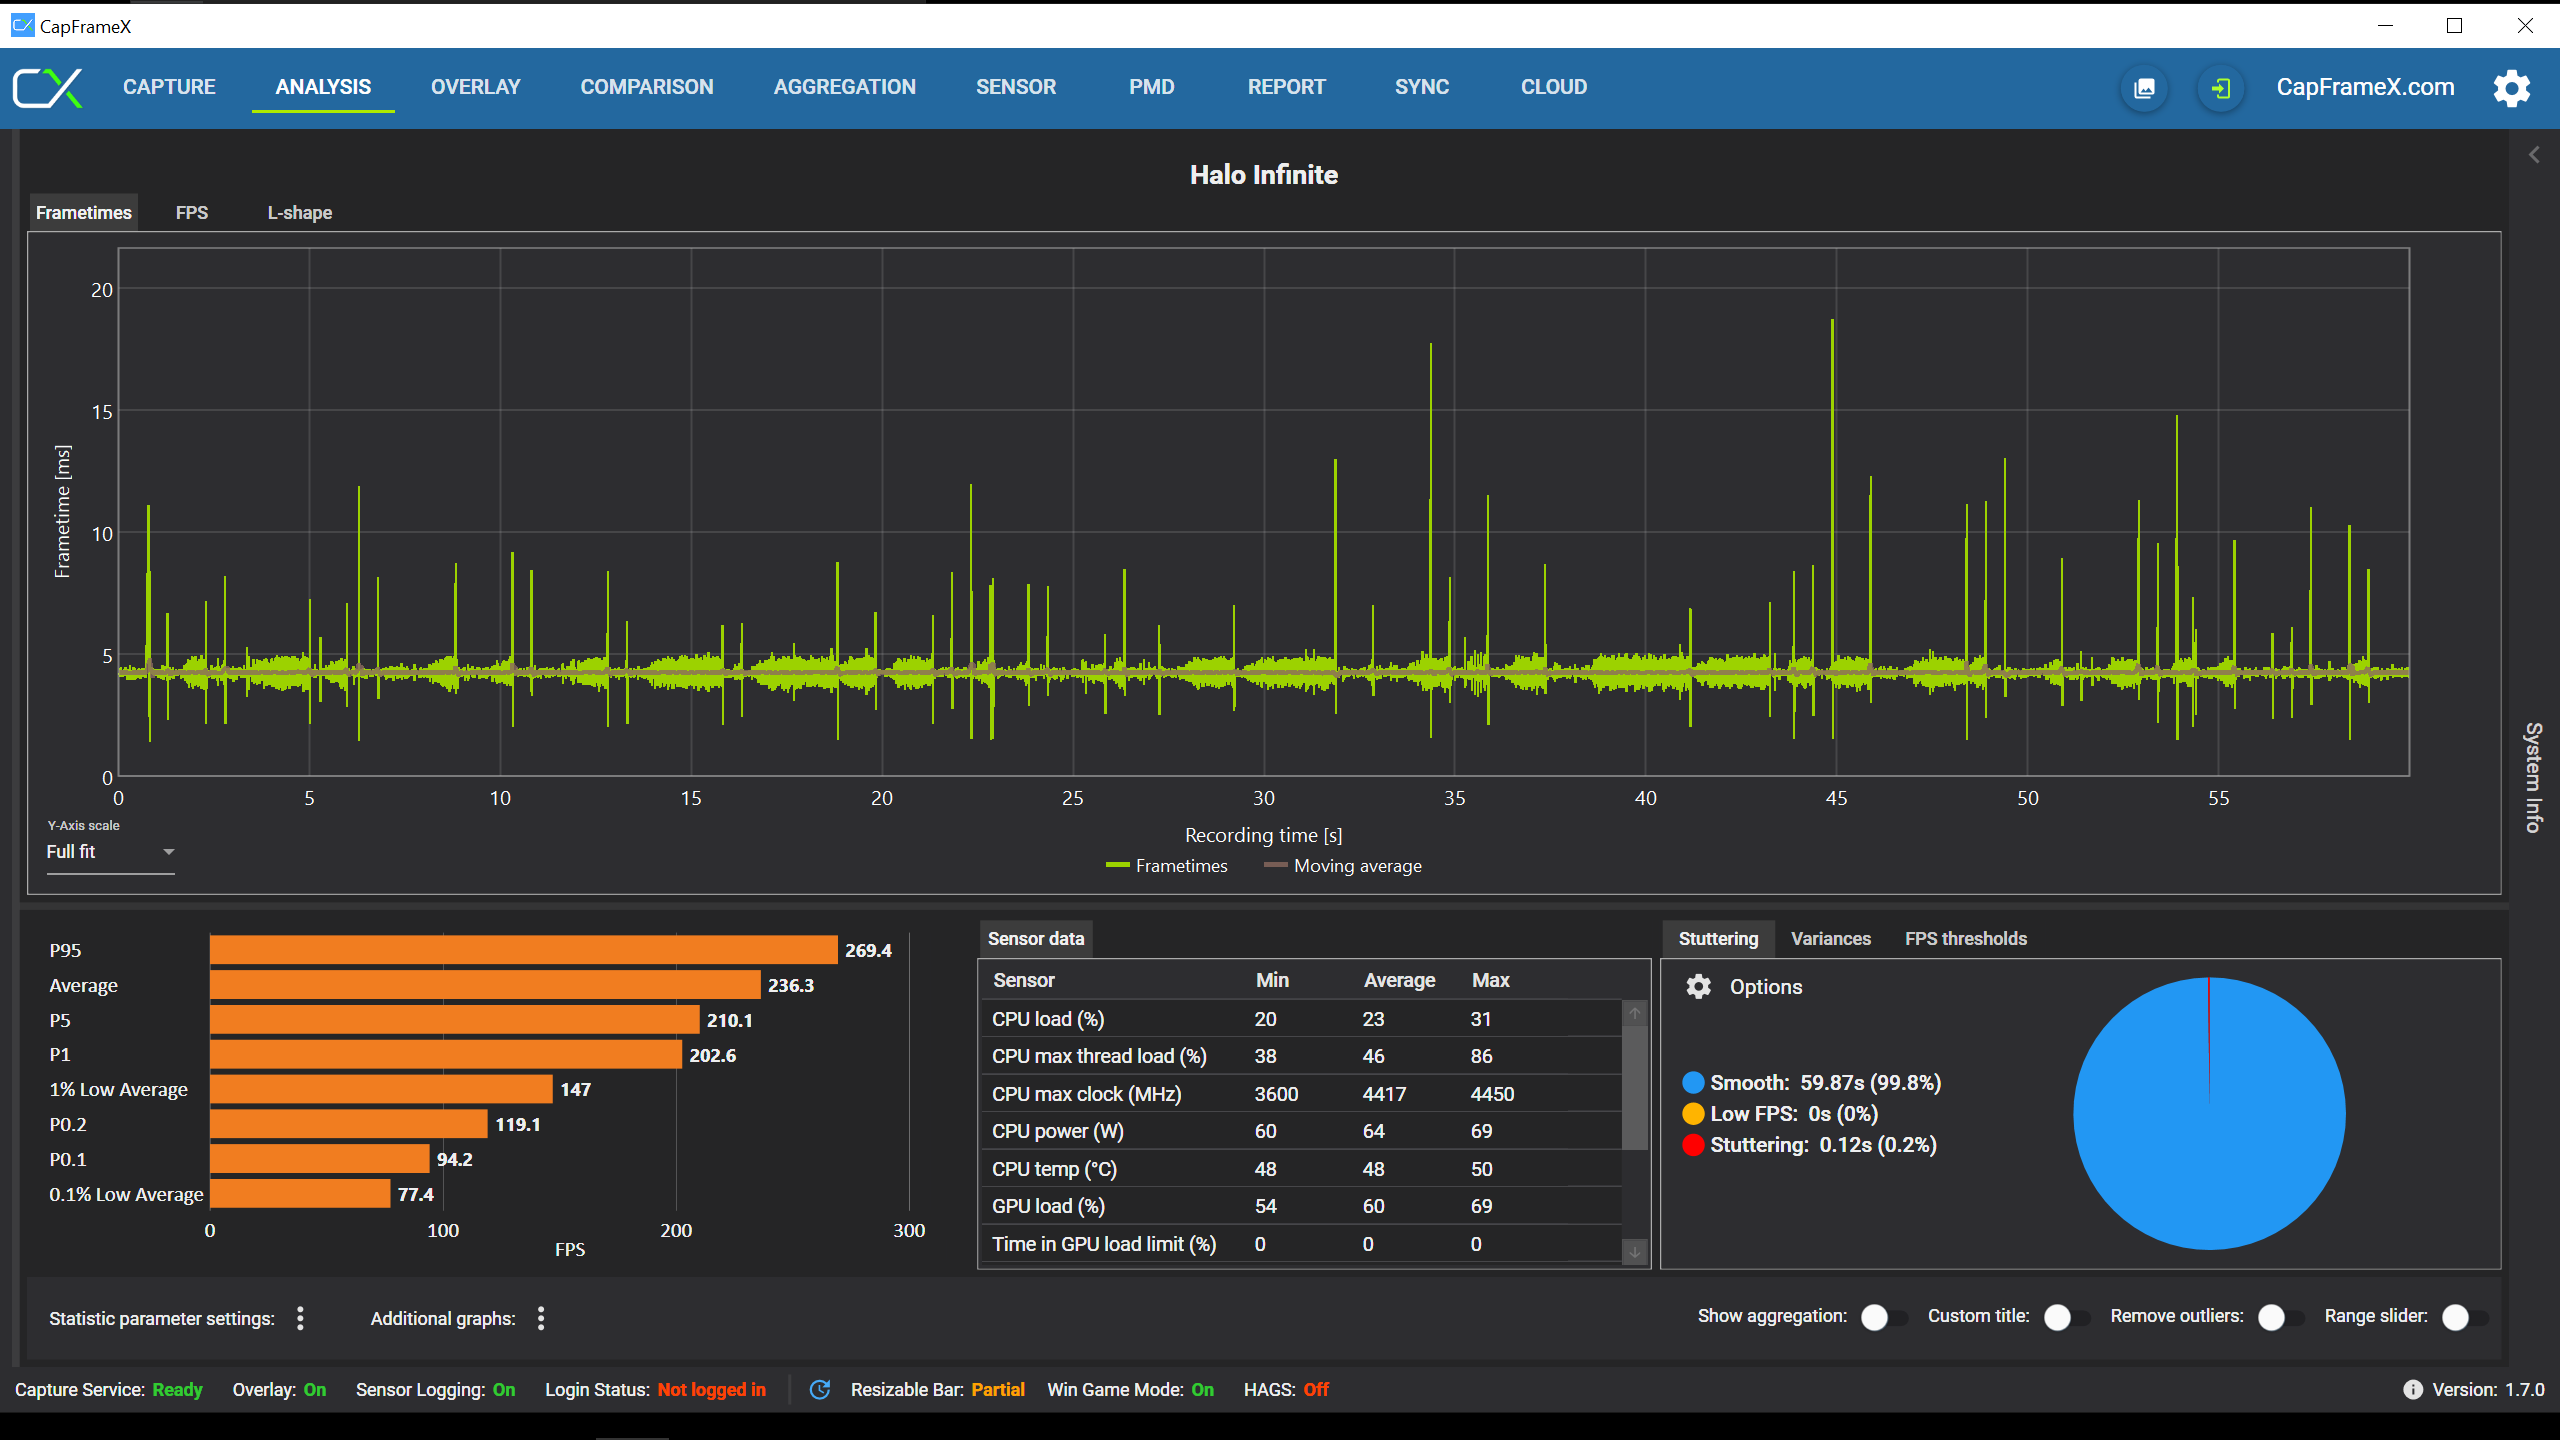This screenshot has height=1440, width=2560.
Task: Click the '0.1% Low Average' label
Action: (126, 1194)
